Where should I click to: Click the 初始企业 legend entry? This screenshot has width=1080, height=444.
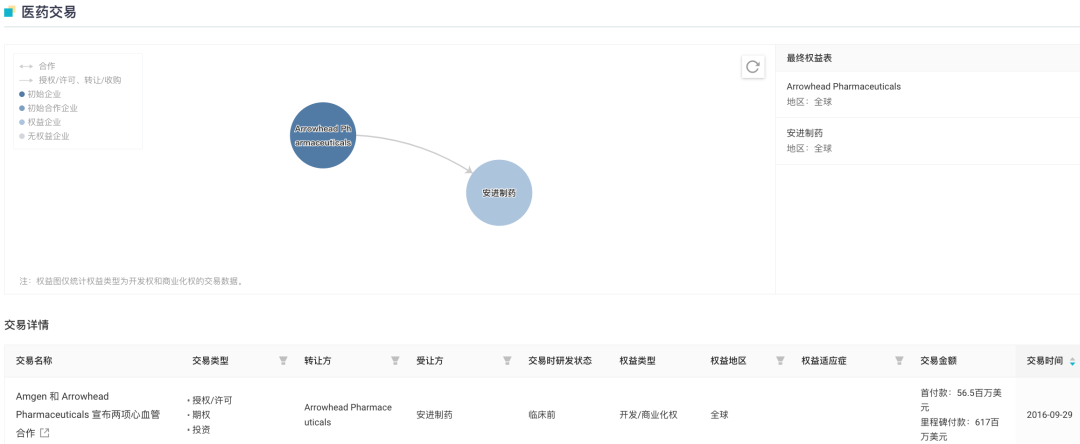(x=40, y=94)
